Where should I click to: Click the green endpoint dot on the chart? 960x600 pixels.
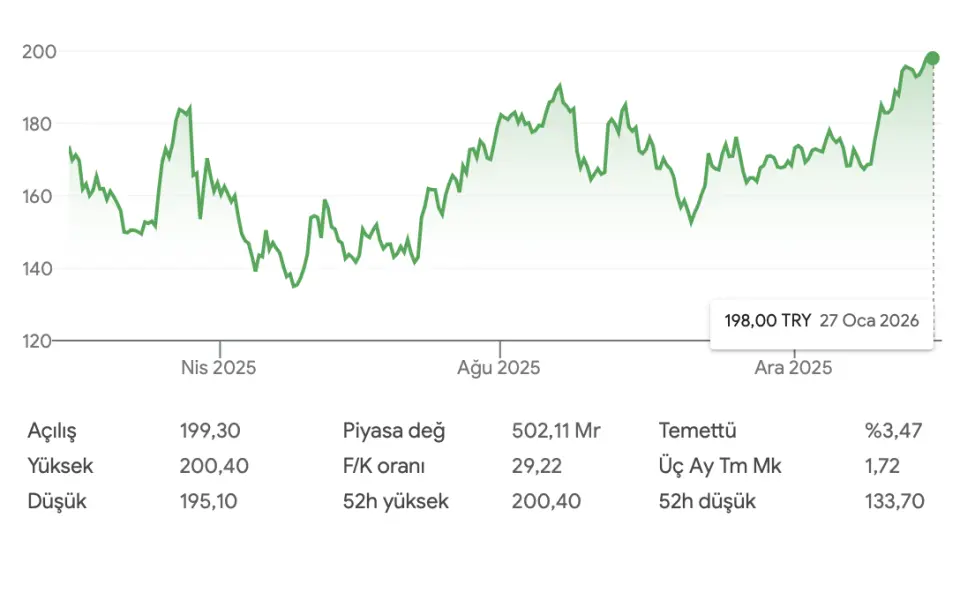(932, 58)
